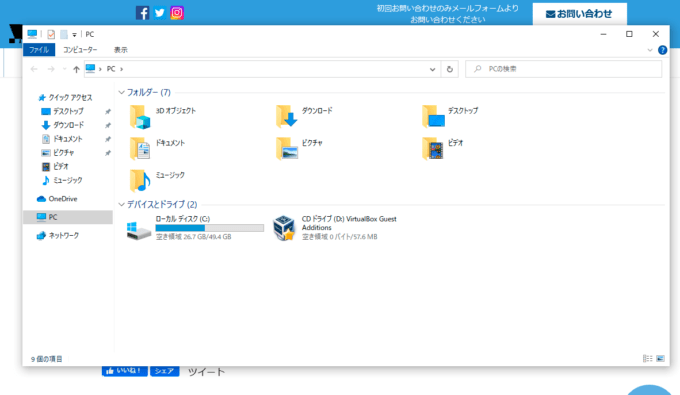Open the quick access toolbar customize dropdown

coord(74,35)
